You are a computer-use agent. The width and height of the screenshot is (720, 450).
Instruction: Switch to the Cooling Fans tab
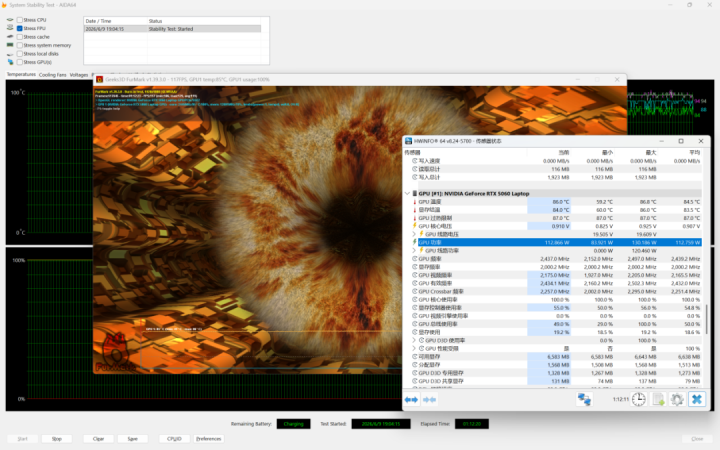[52, 75]
